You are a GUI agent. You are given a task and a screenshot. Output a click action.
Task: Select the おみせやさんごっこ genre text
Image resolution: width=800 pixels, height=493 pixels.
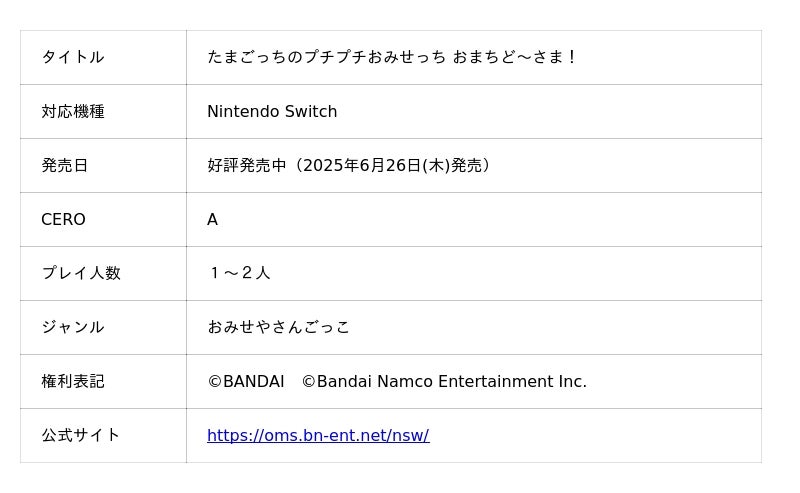coord(279,328)
